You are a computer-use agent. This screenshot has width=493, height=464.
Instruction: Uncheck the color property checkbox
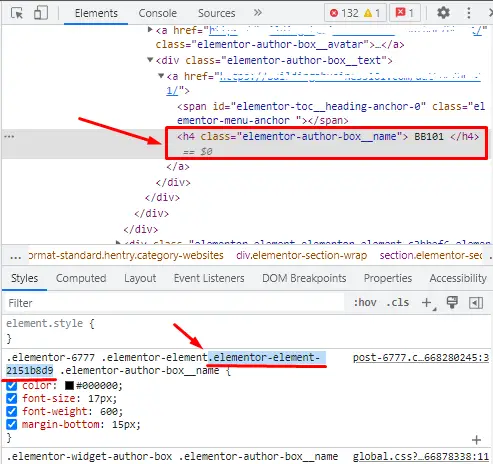(x=12, y=386)
